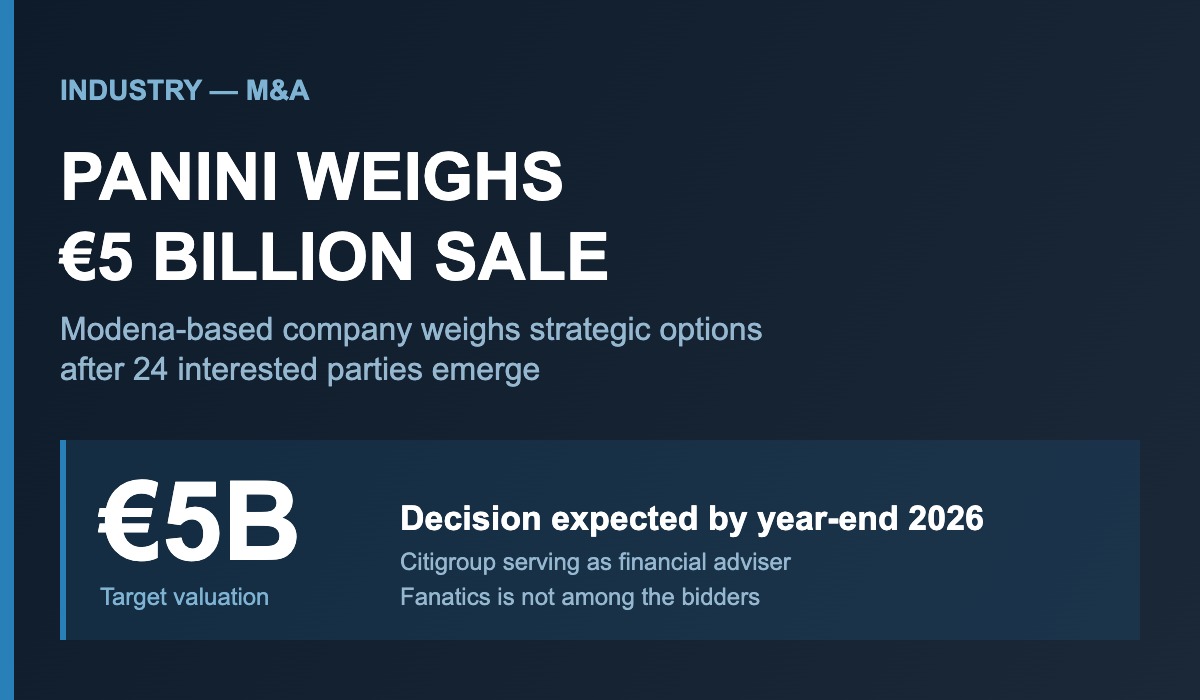Click the INDUSTRY category label
This screenshot has height=700, width=1200.
130,91
